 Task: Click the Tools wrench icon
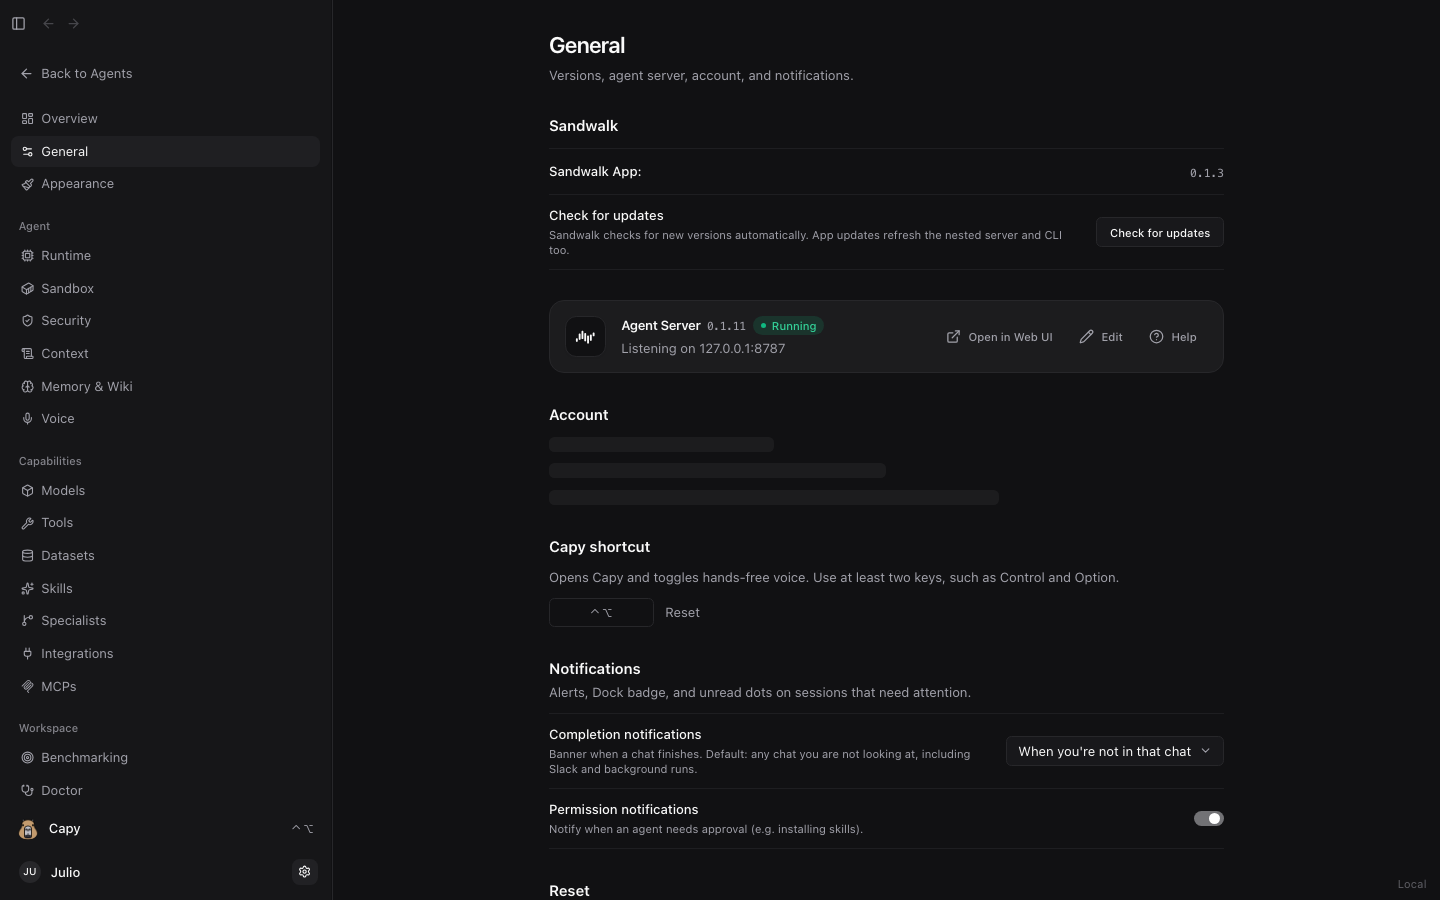27,523
